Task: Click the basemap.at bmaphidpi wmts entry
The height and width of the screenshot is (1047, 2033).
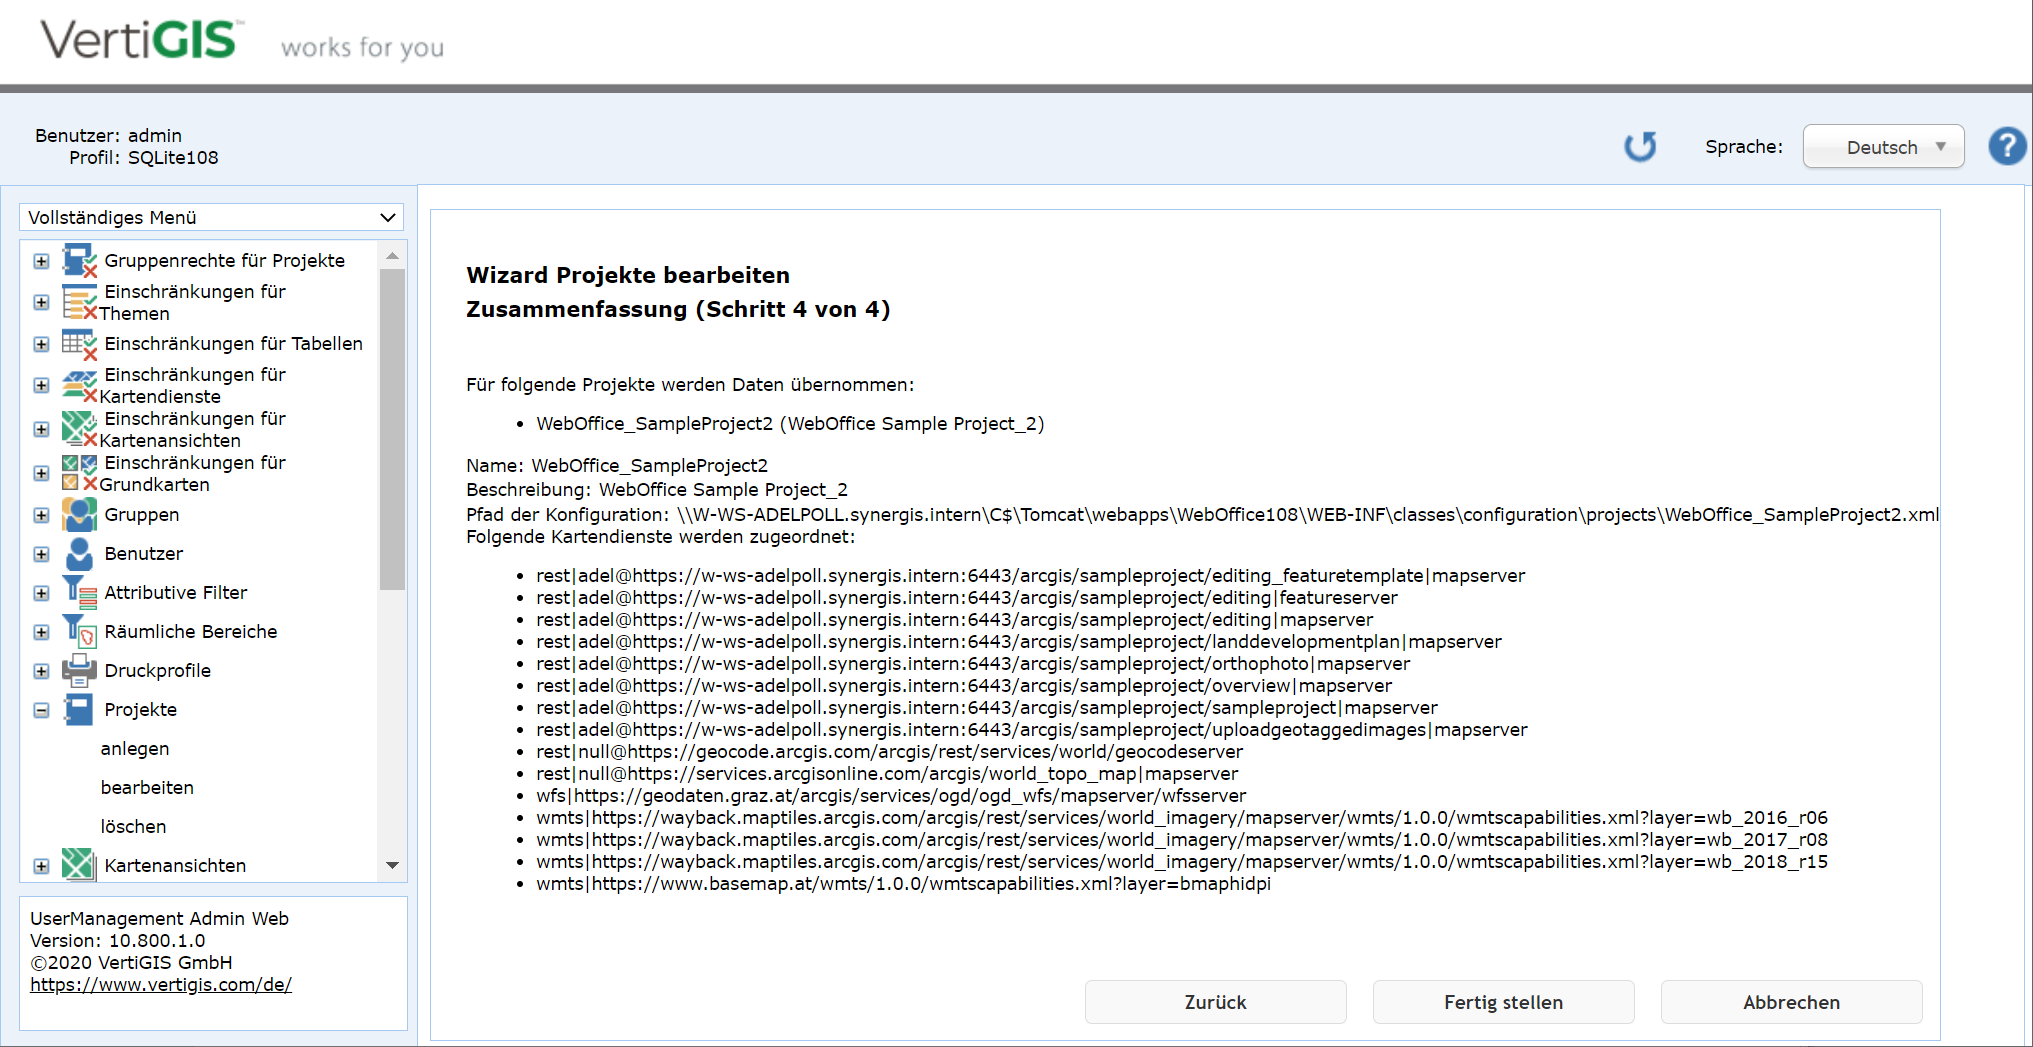Action: coord(904,884)
